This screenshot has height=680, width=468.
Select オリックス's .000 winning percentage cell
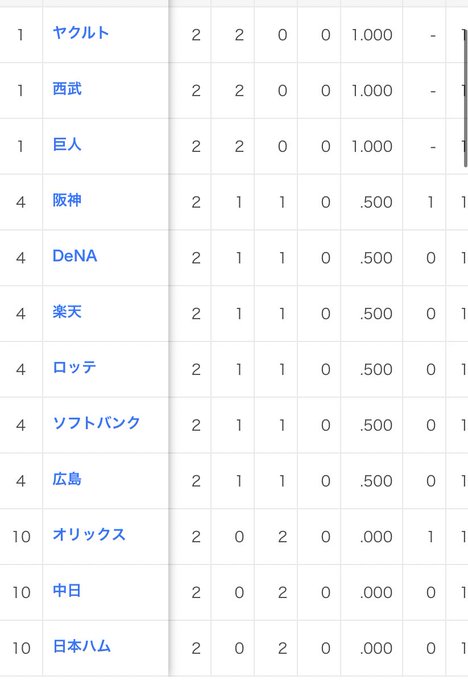click(372, 536)
